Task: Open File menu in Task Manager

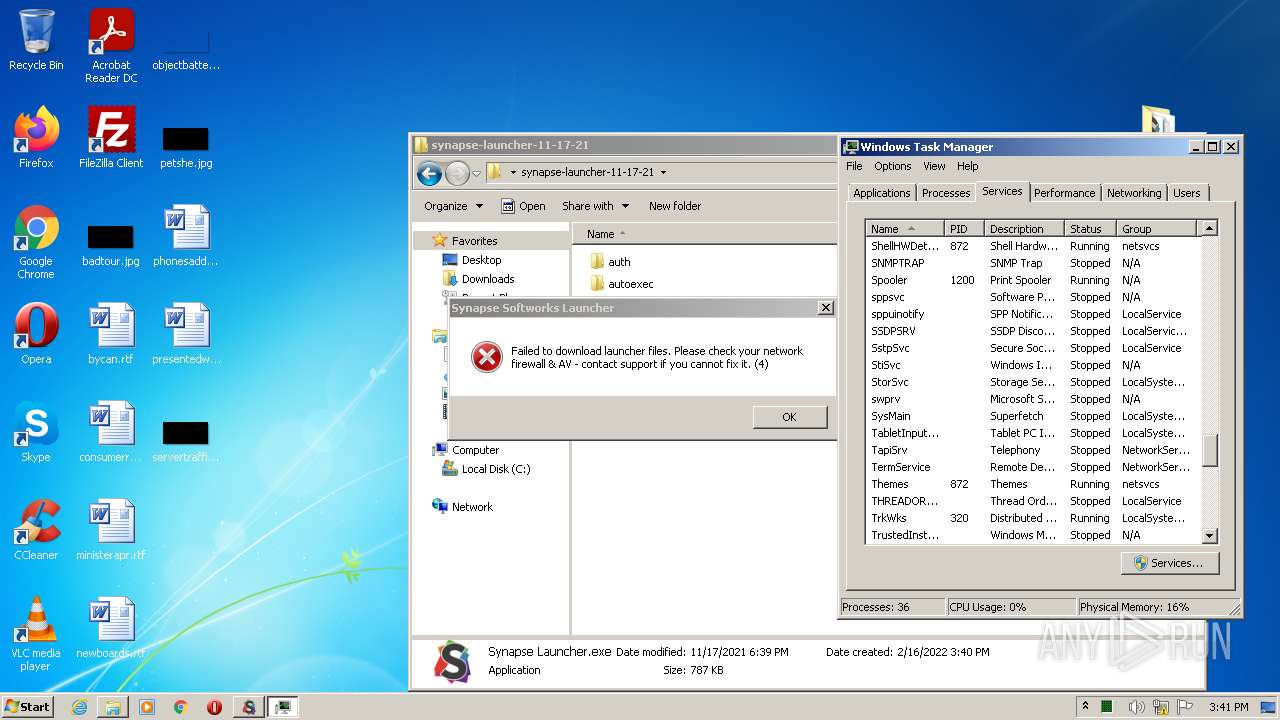Action: click(854, 166)
